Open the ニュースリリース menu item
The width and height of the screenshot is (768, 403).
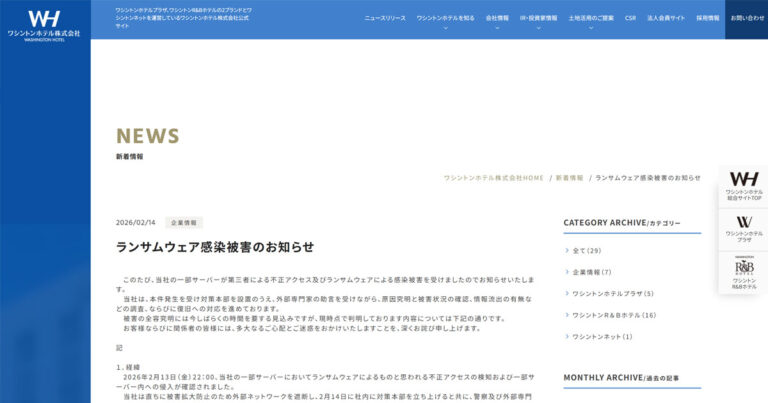pyautogui.click(x=385, y=18)
